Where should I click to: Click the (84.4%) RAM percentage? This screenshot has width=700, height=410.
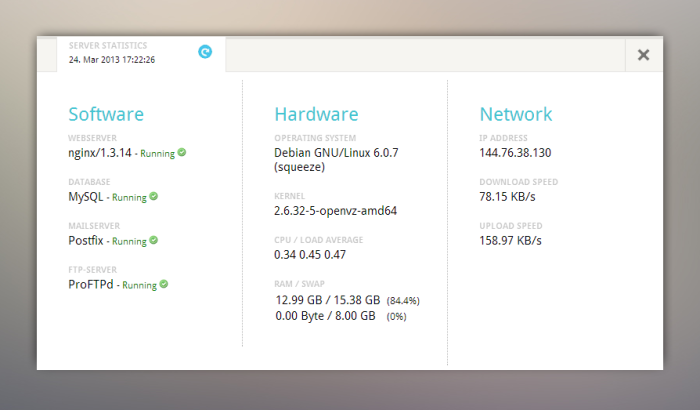point(403,301)
